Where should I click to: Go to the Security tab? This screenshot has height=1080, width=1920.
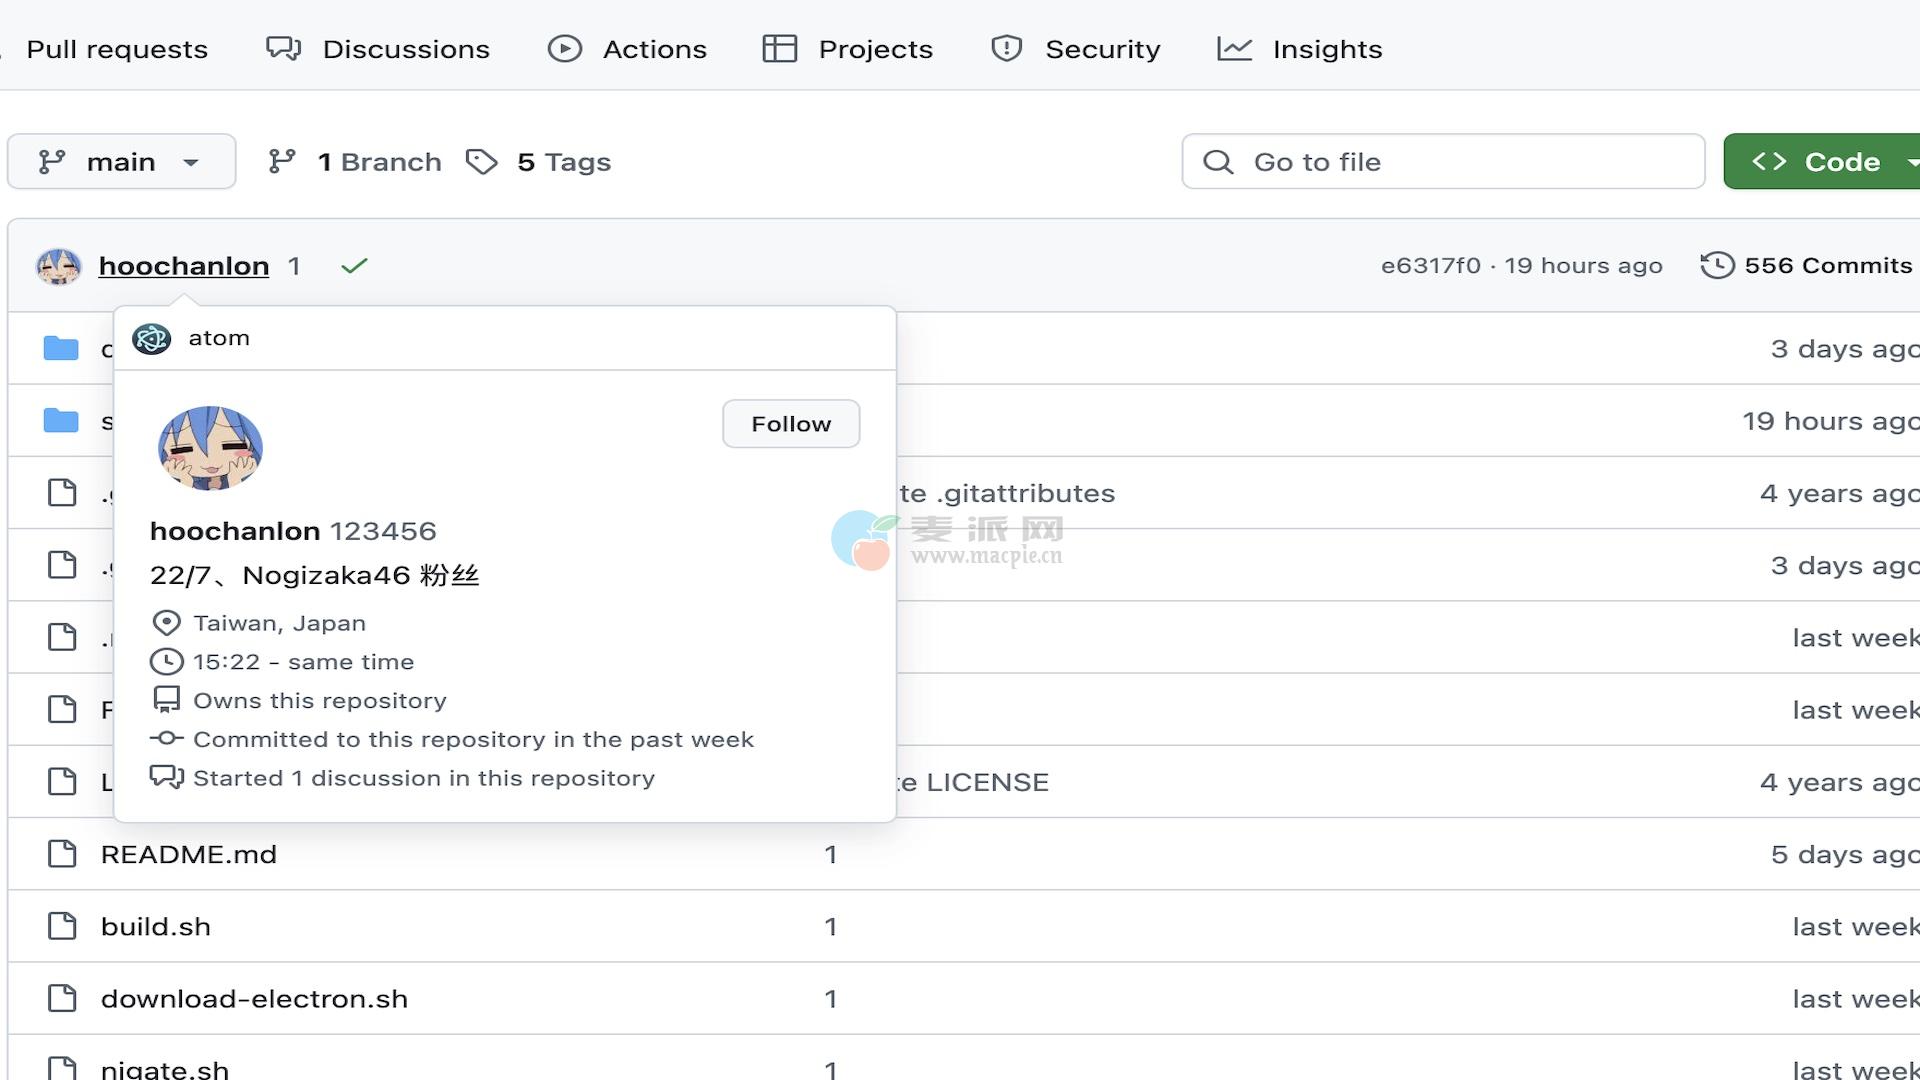[1076, 49]
